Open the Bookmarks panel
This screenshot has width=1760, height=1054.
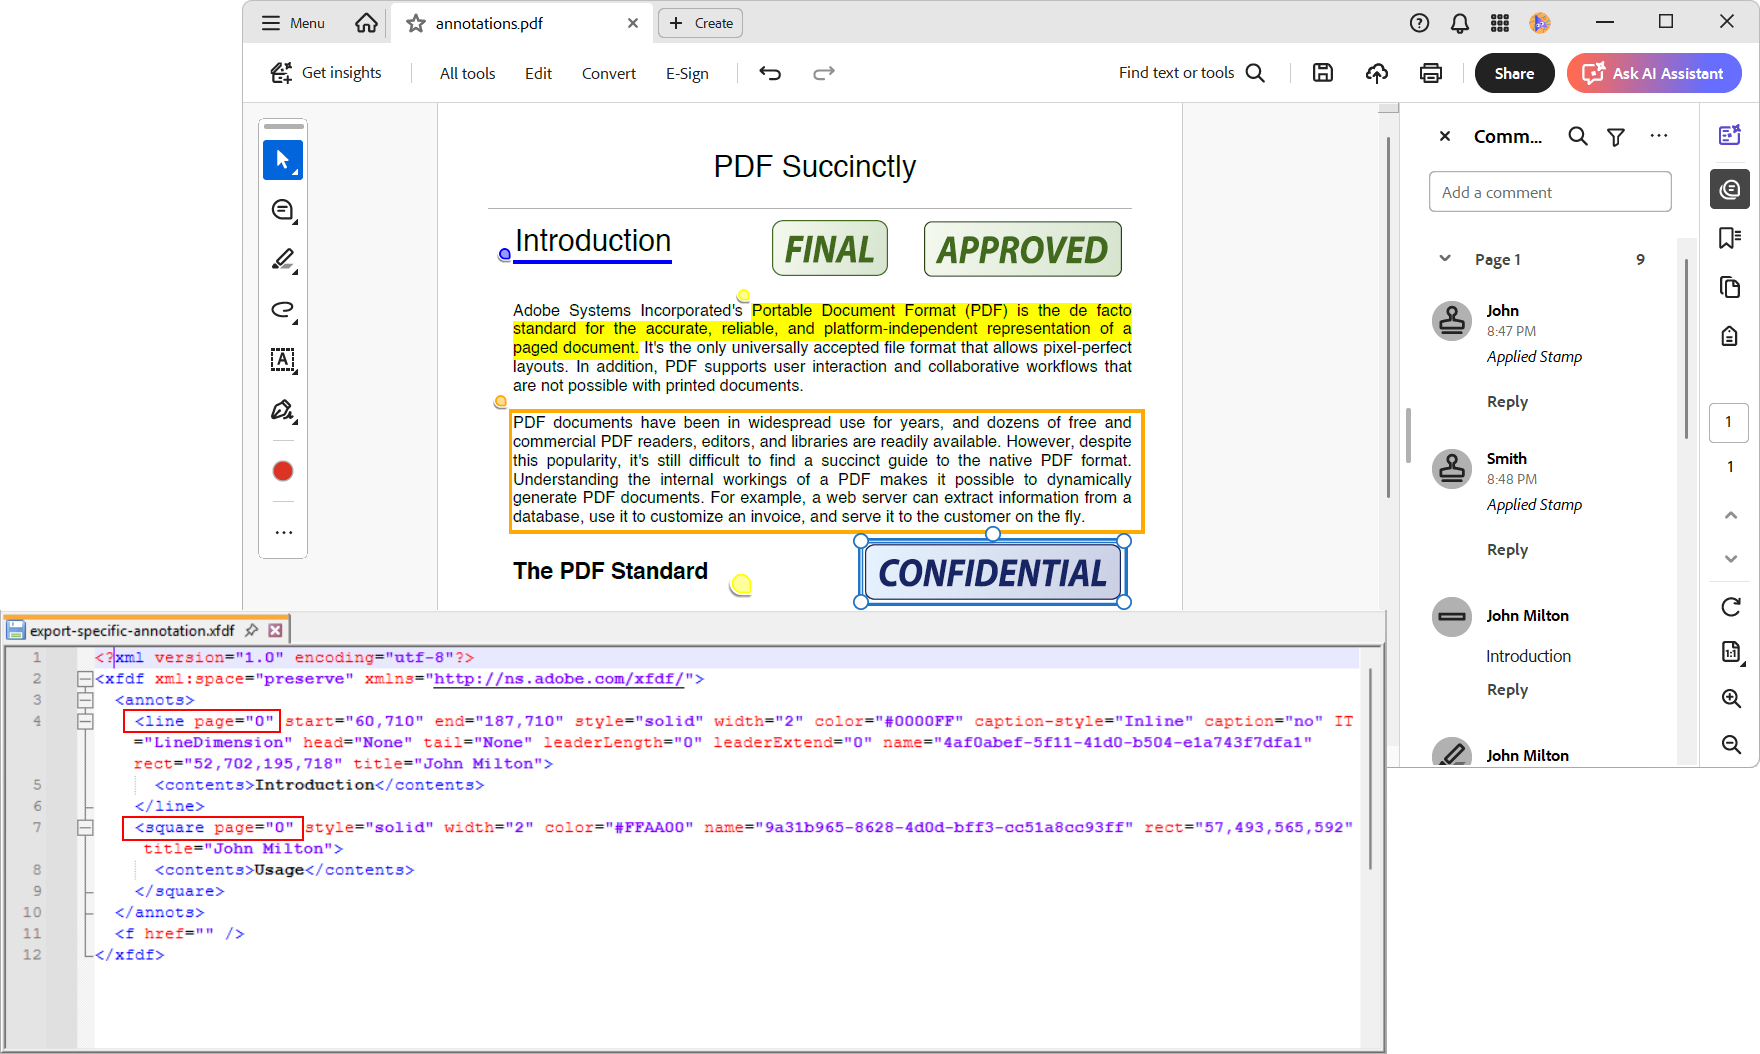(1730, 238)
